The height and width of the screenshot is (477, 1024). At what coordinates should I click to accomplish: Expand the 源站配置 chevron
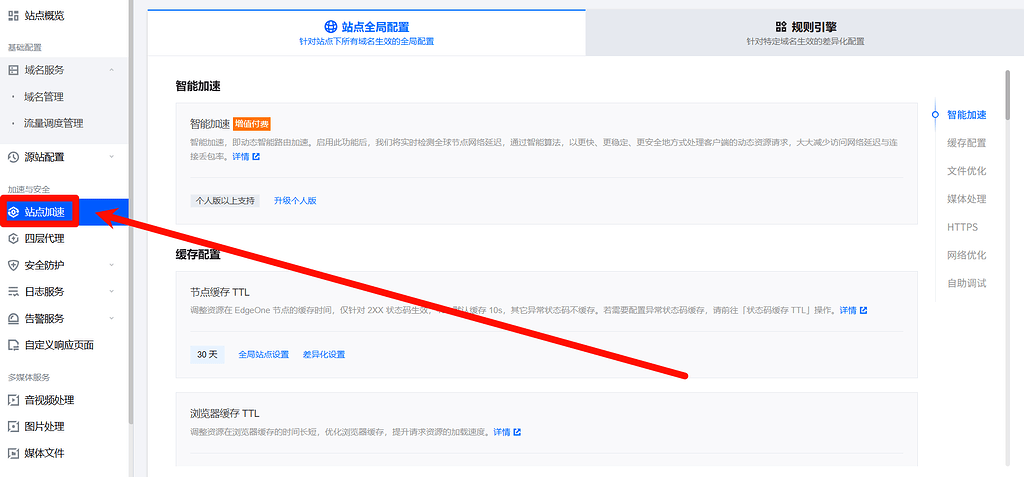pos(111,157)
